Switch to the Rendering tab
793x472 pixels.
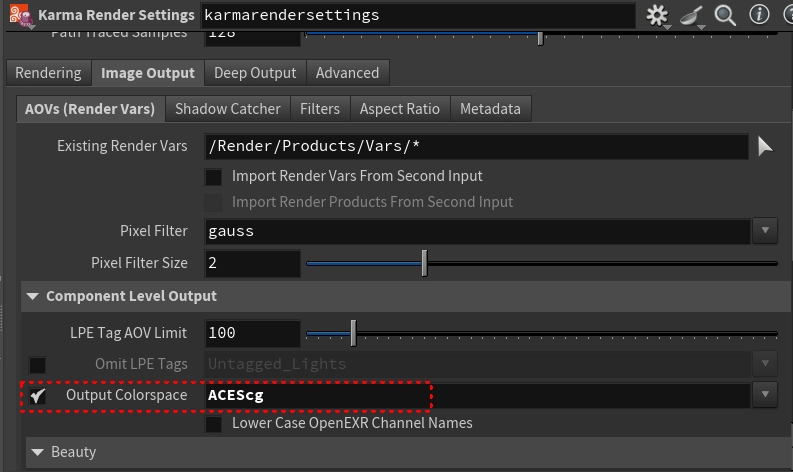coord(49,73)
